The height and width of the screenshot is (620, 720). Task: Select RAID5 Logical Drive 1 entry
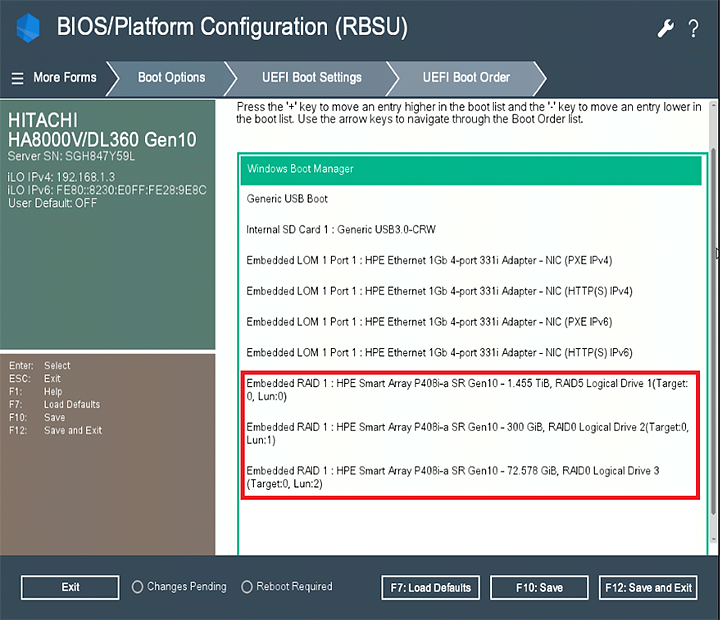[x=469, y=390]
